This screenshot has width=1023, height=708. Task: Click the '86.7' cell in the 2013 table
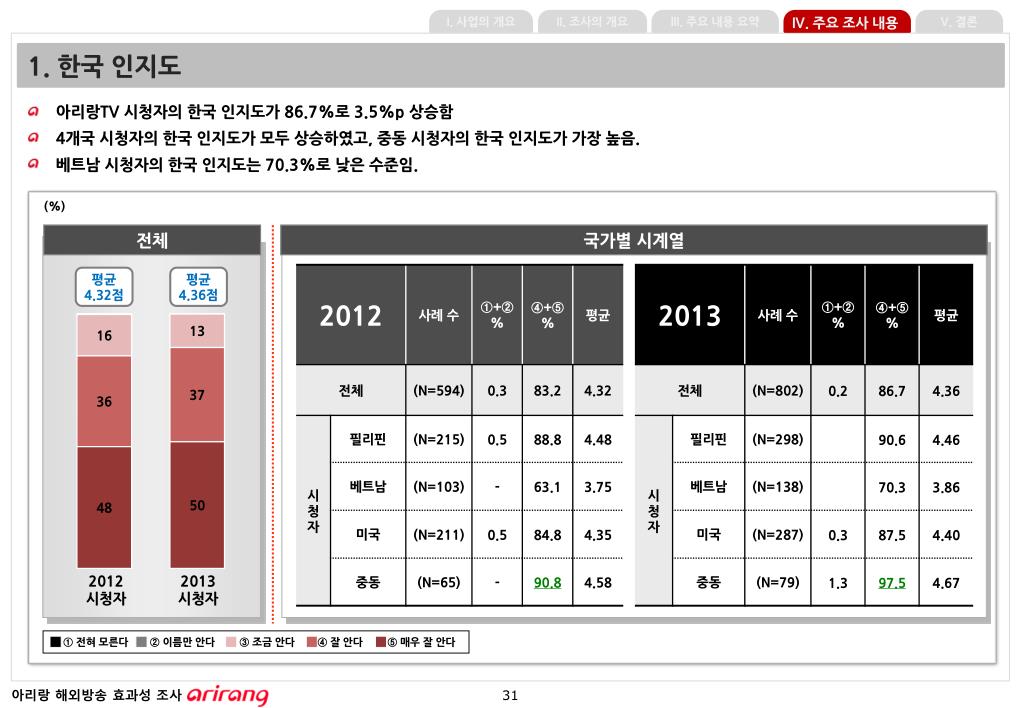(x=892, y=391)
